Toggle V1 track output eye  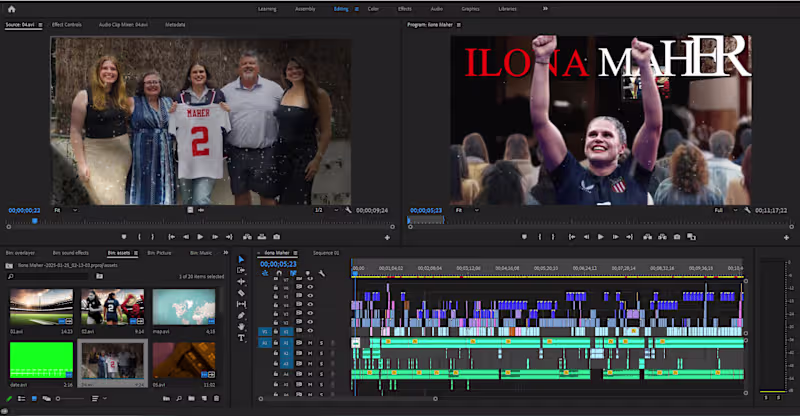coord(310,332)
